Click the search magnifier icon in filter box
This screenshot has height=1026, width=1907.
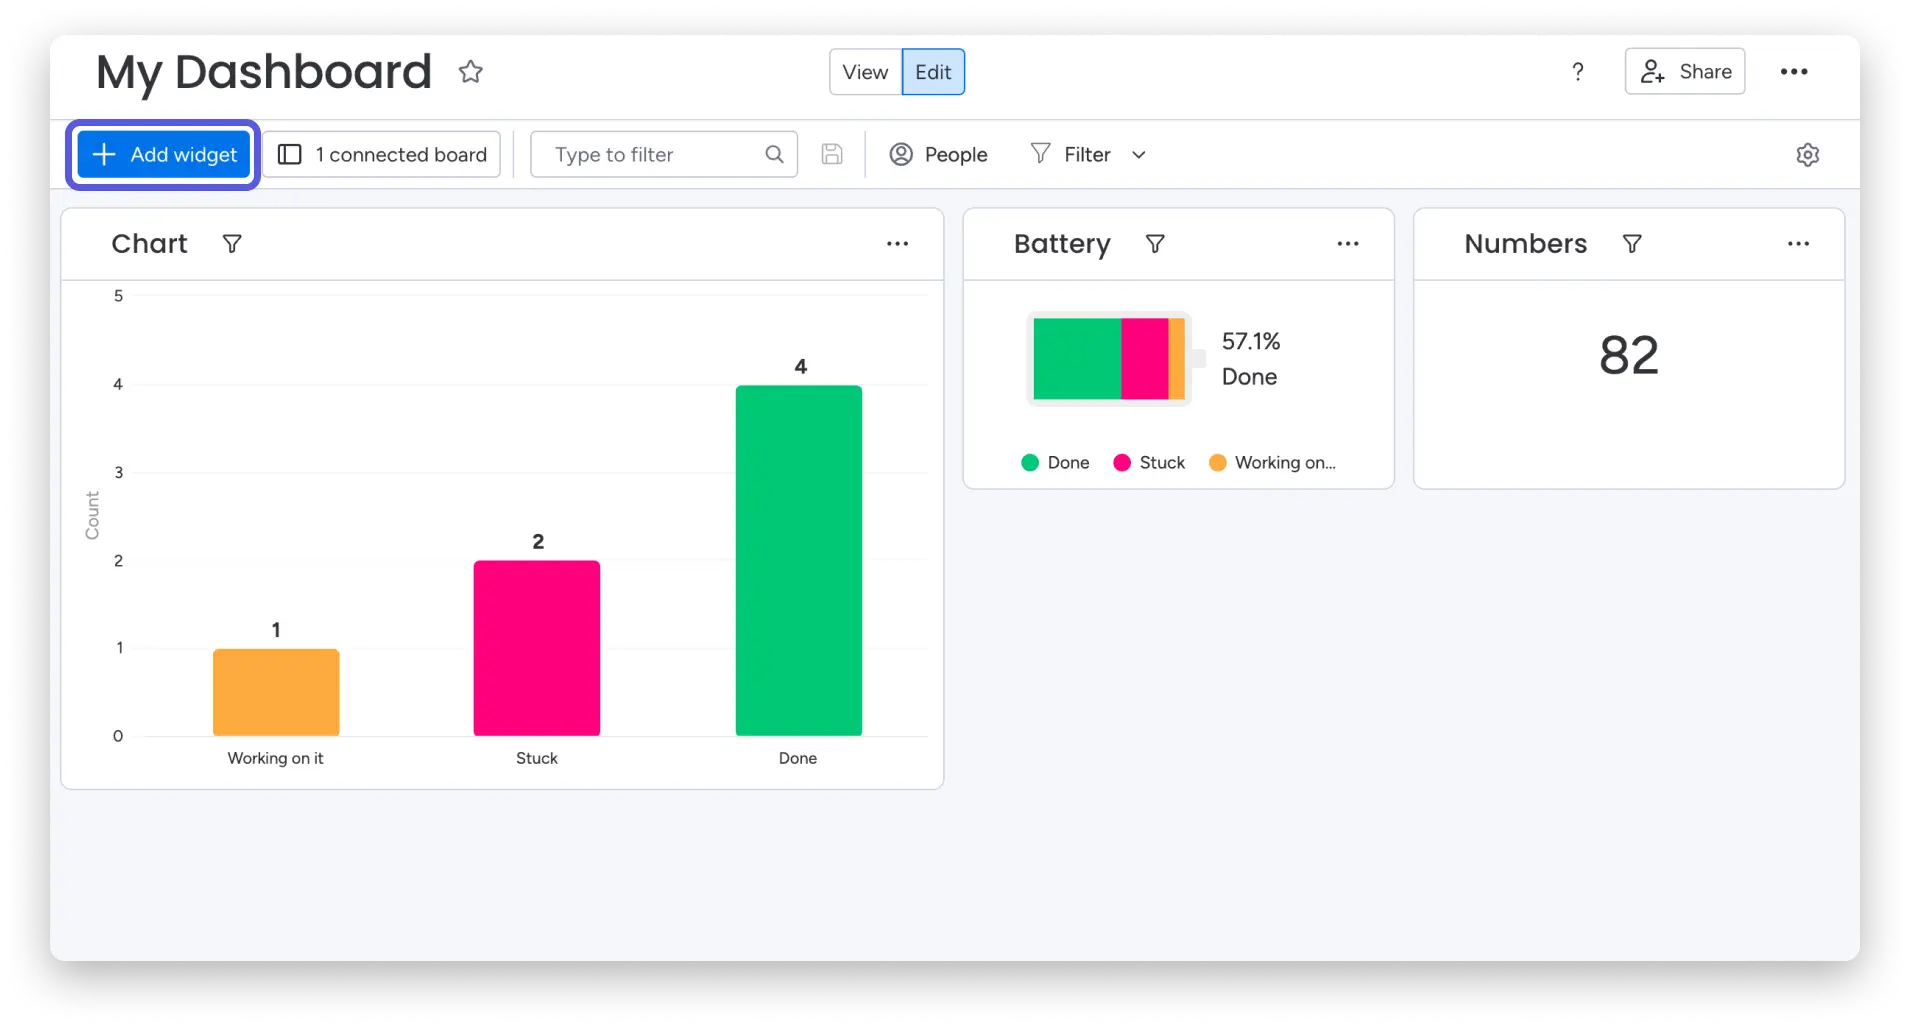774,154
